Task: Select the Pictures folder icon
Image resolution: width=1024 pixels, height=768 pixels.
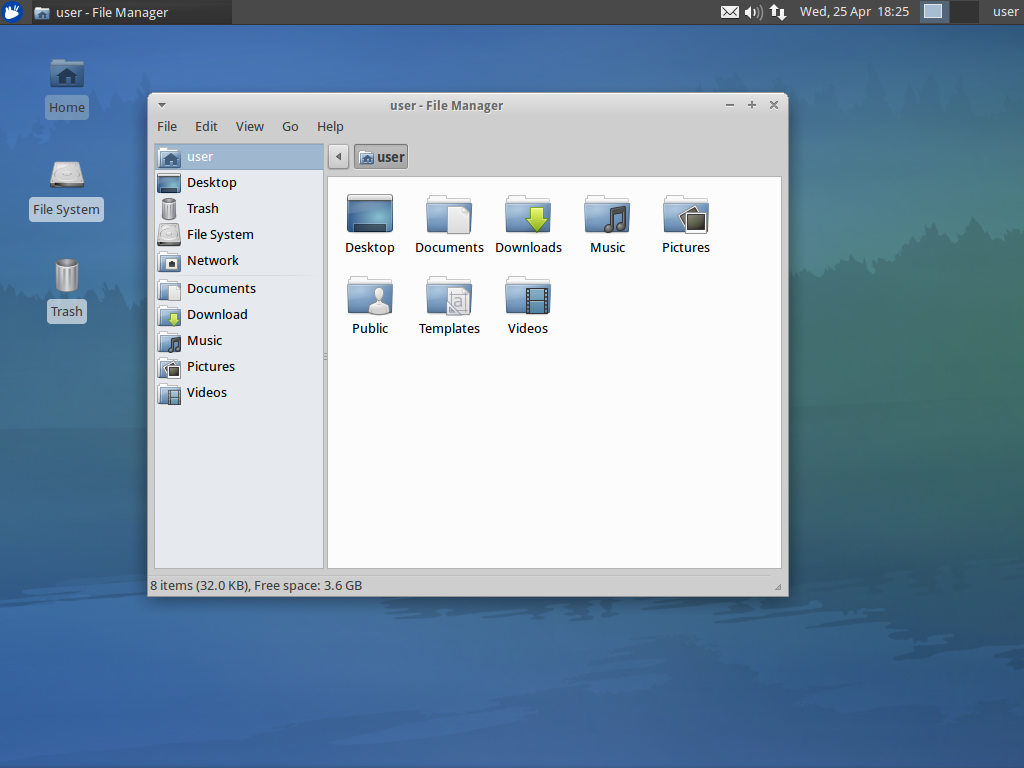Action: click(686, 215)
